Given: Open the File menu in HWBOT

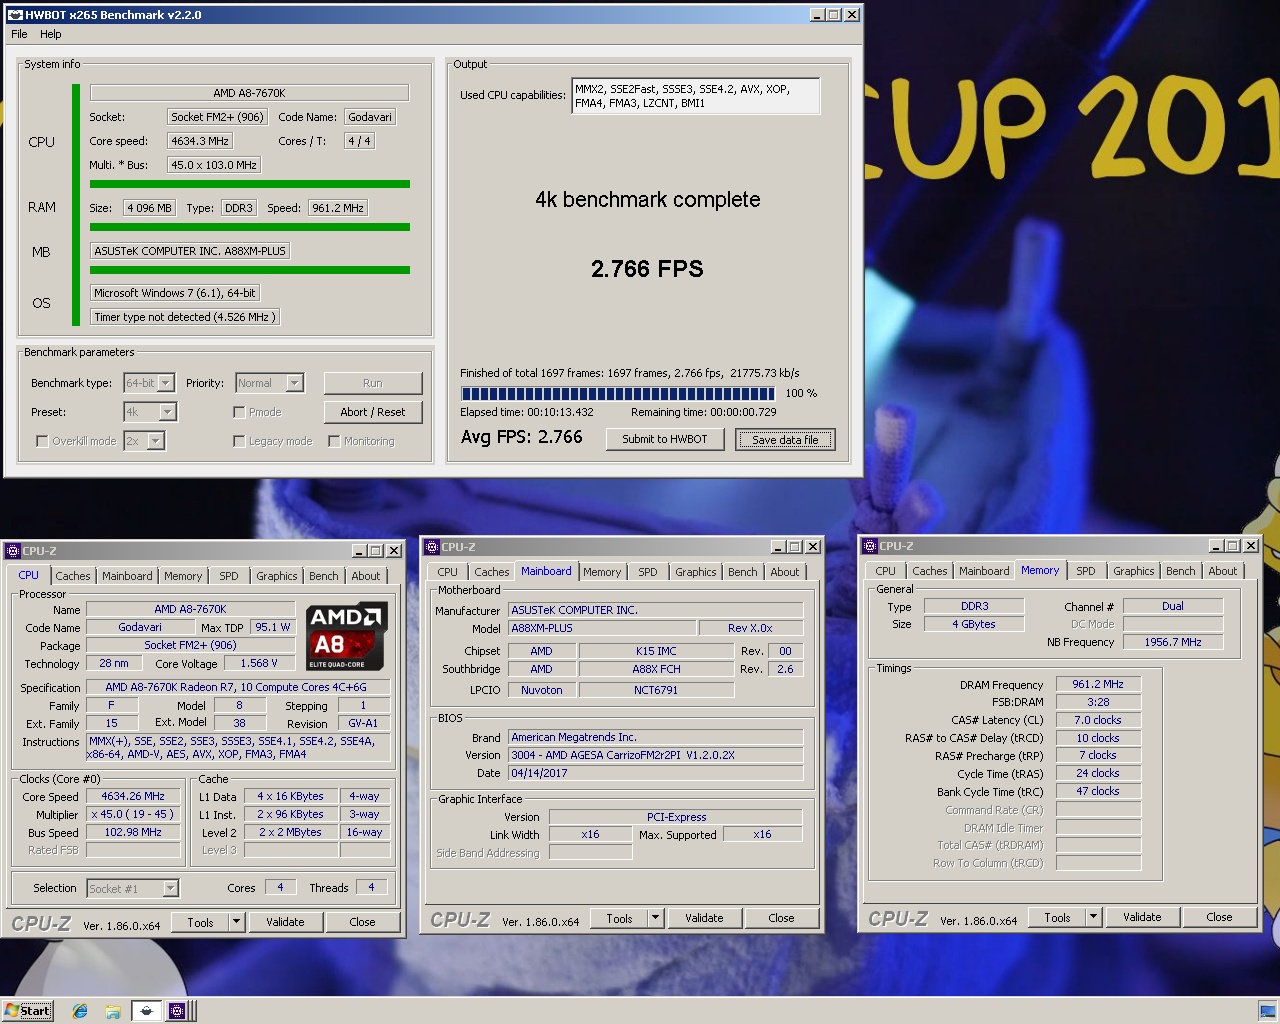Looking at the screenshot, I should point(19,34).
